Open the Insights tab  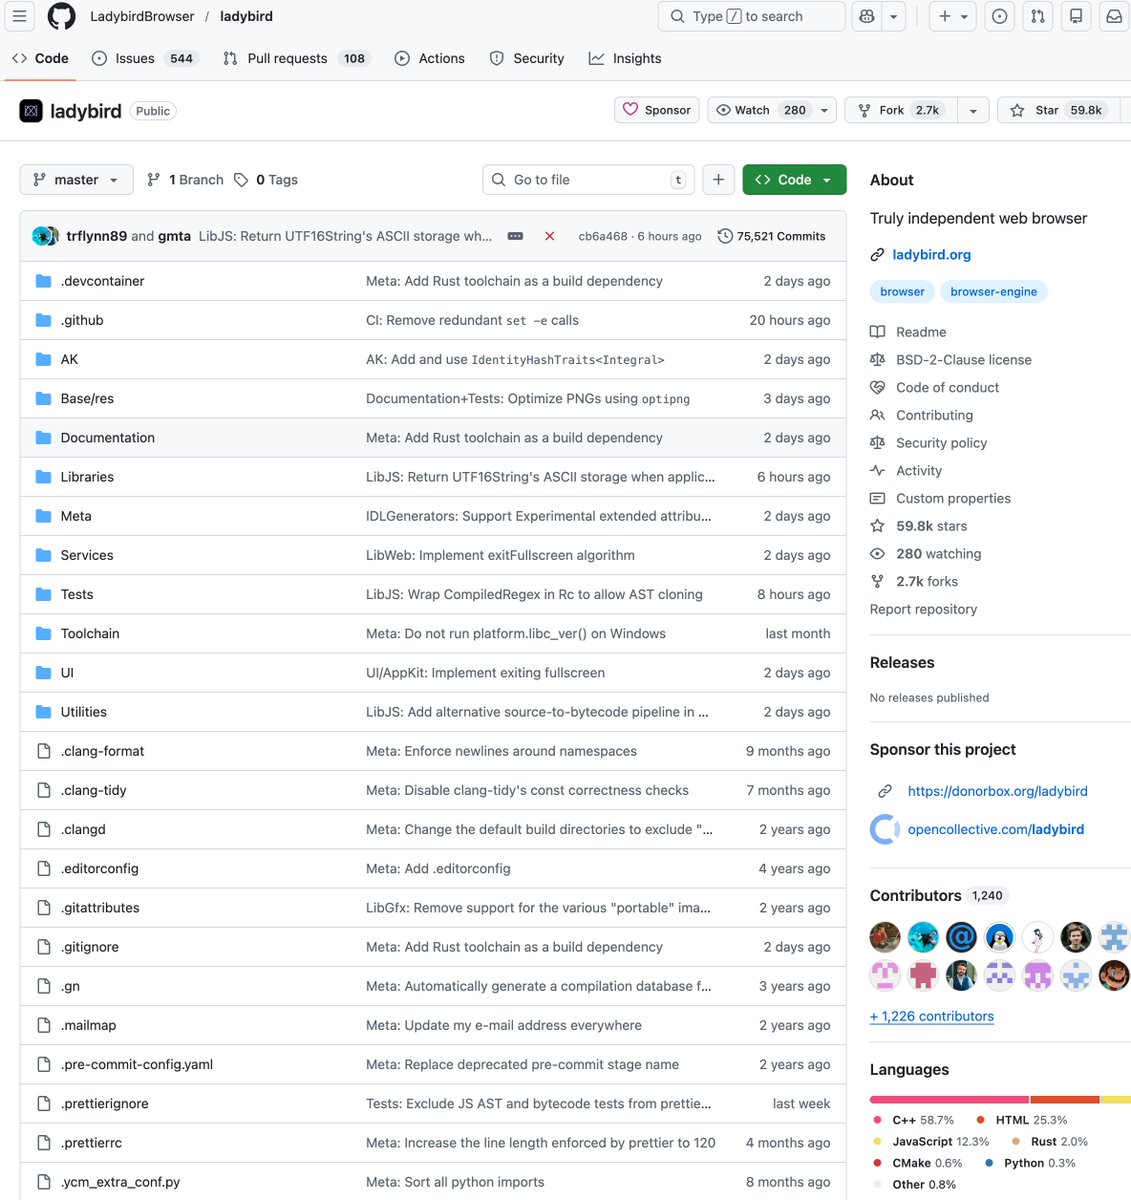point(625,58)
